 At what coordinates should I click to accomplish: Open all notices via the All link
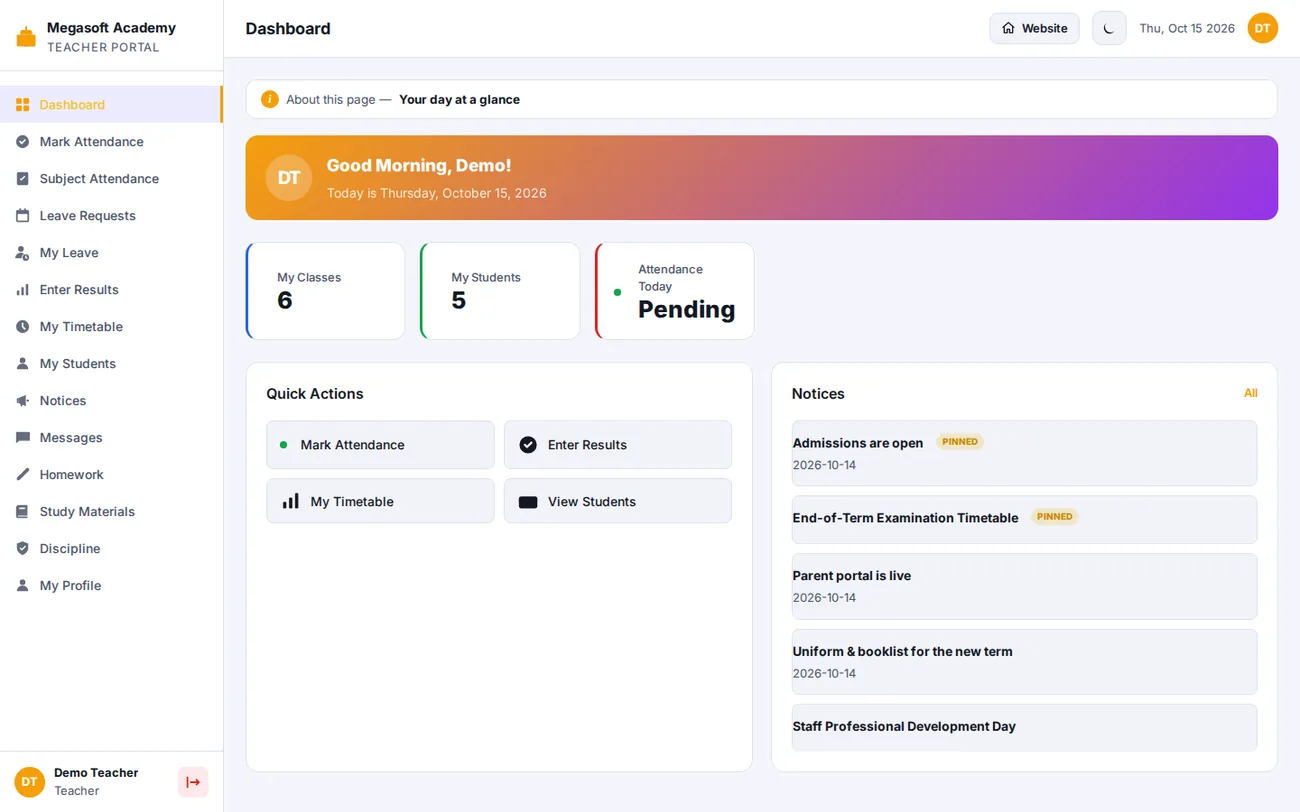[x=1250, y=393]
